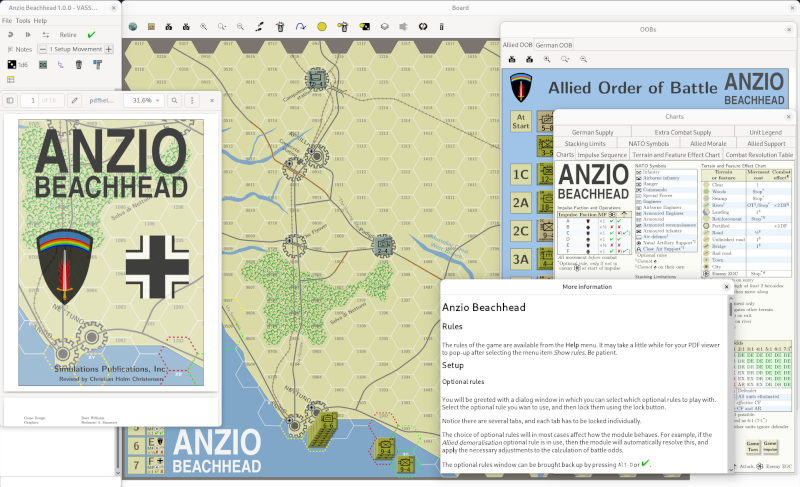Click the 'At Start' box on Allied OOB
This screenshot has height=487, width=800.
521,121
